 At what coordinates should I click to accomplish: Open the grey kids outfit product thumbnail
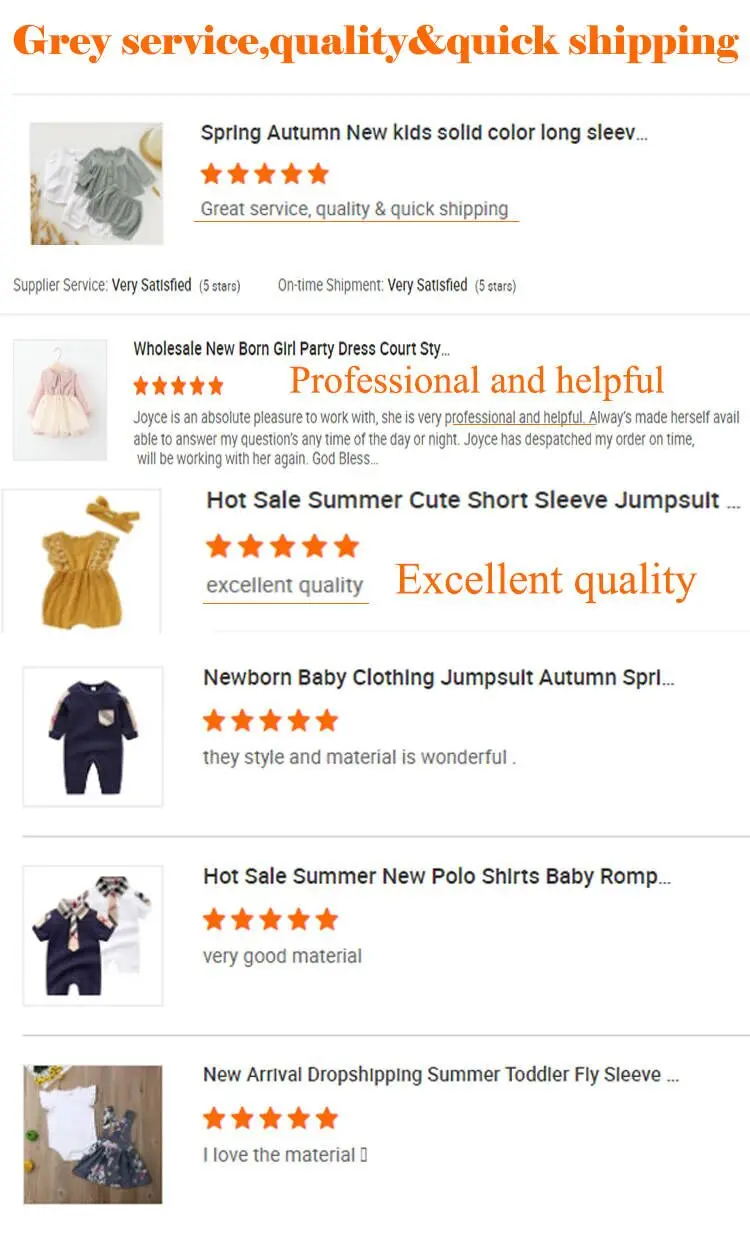tap(96, 184)
